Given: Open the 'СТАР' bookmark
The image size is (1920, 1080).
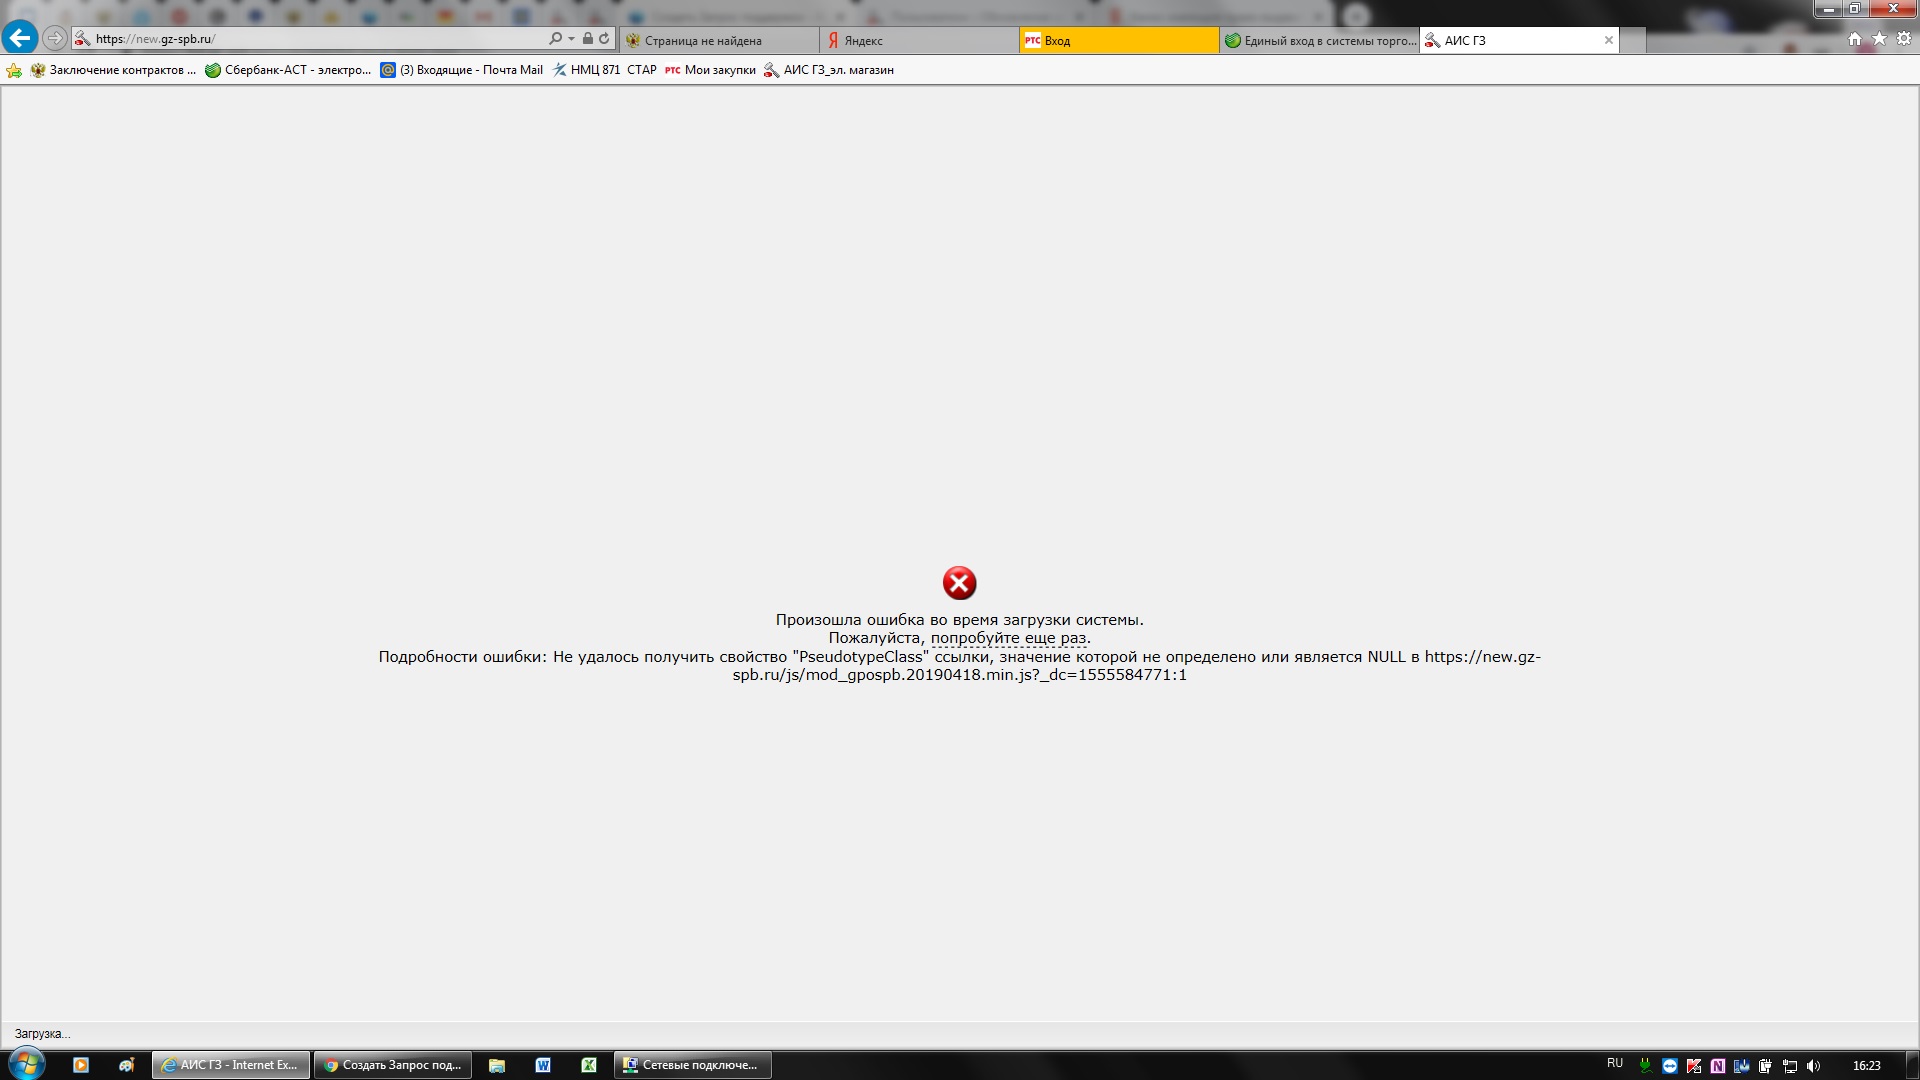Looking at the screenshot, I should click(x=642, y=70).
